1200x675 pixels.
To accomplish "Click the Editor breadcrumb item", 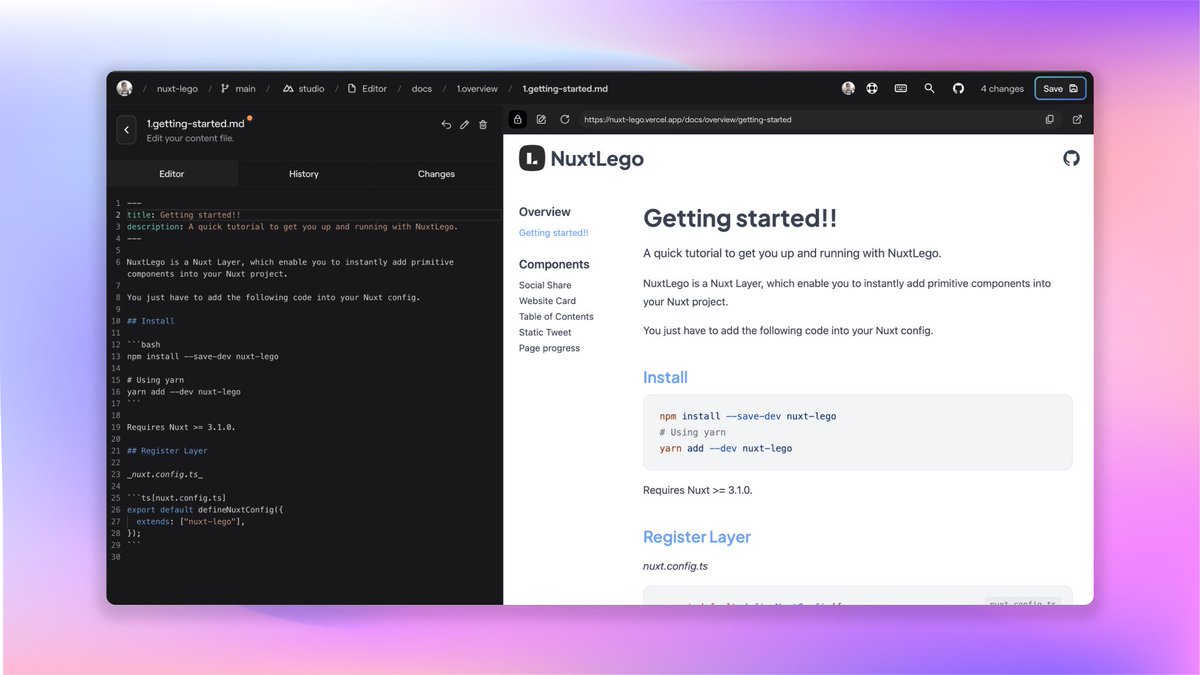I will [367, 89].
